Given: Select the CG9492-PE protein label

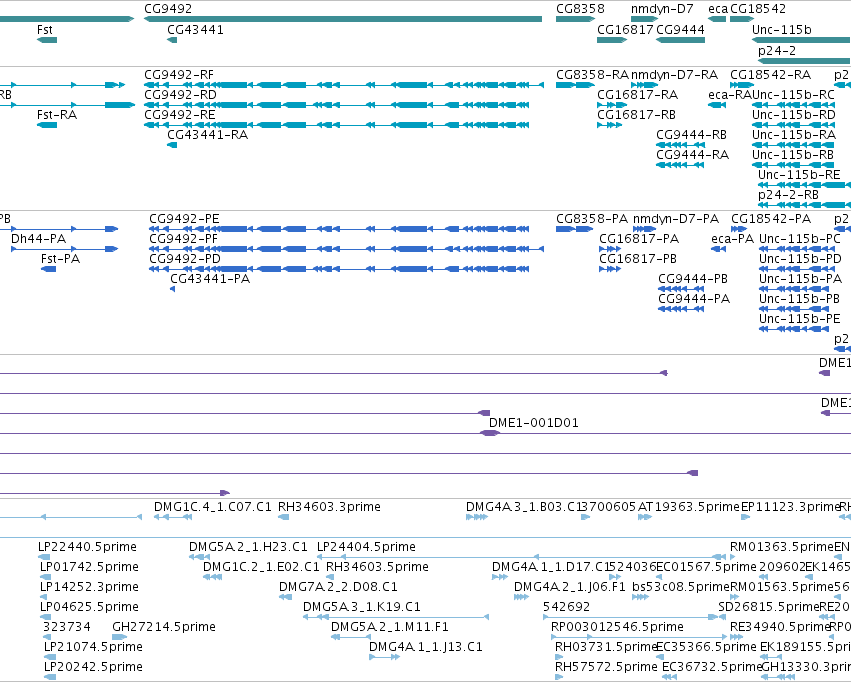Looking at the screenshot, I should pos(185,219).
